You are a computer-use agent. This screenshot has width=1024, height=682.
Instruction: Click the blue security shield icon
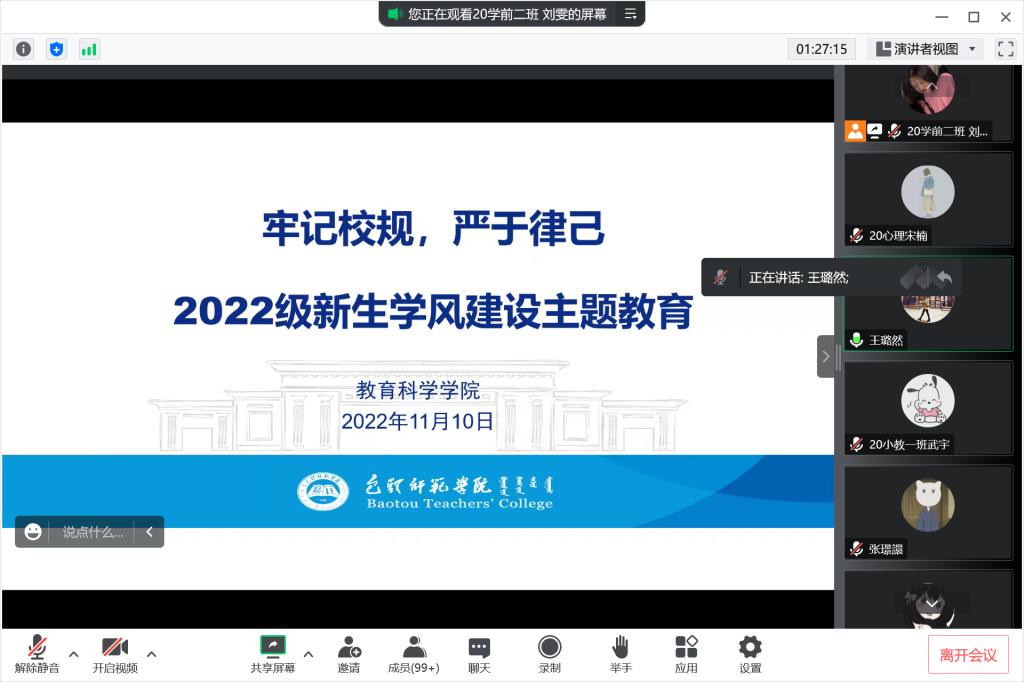coord(57,49)
